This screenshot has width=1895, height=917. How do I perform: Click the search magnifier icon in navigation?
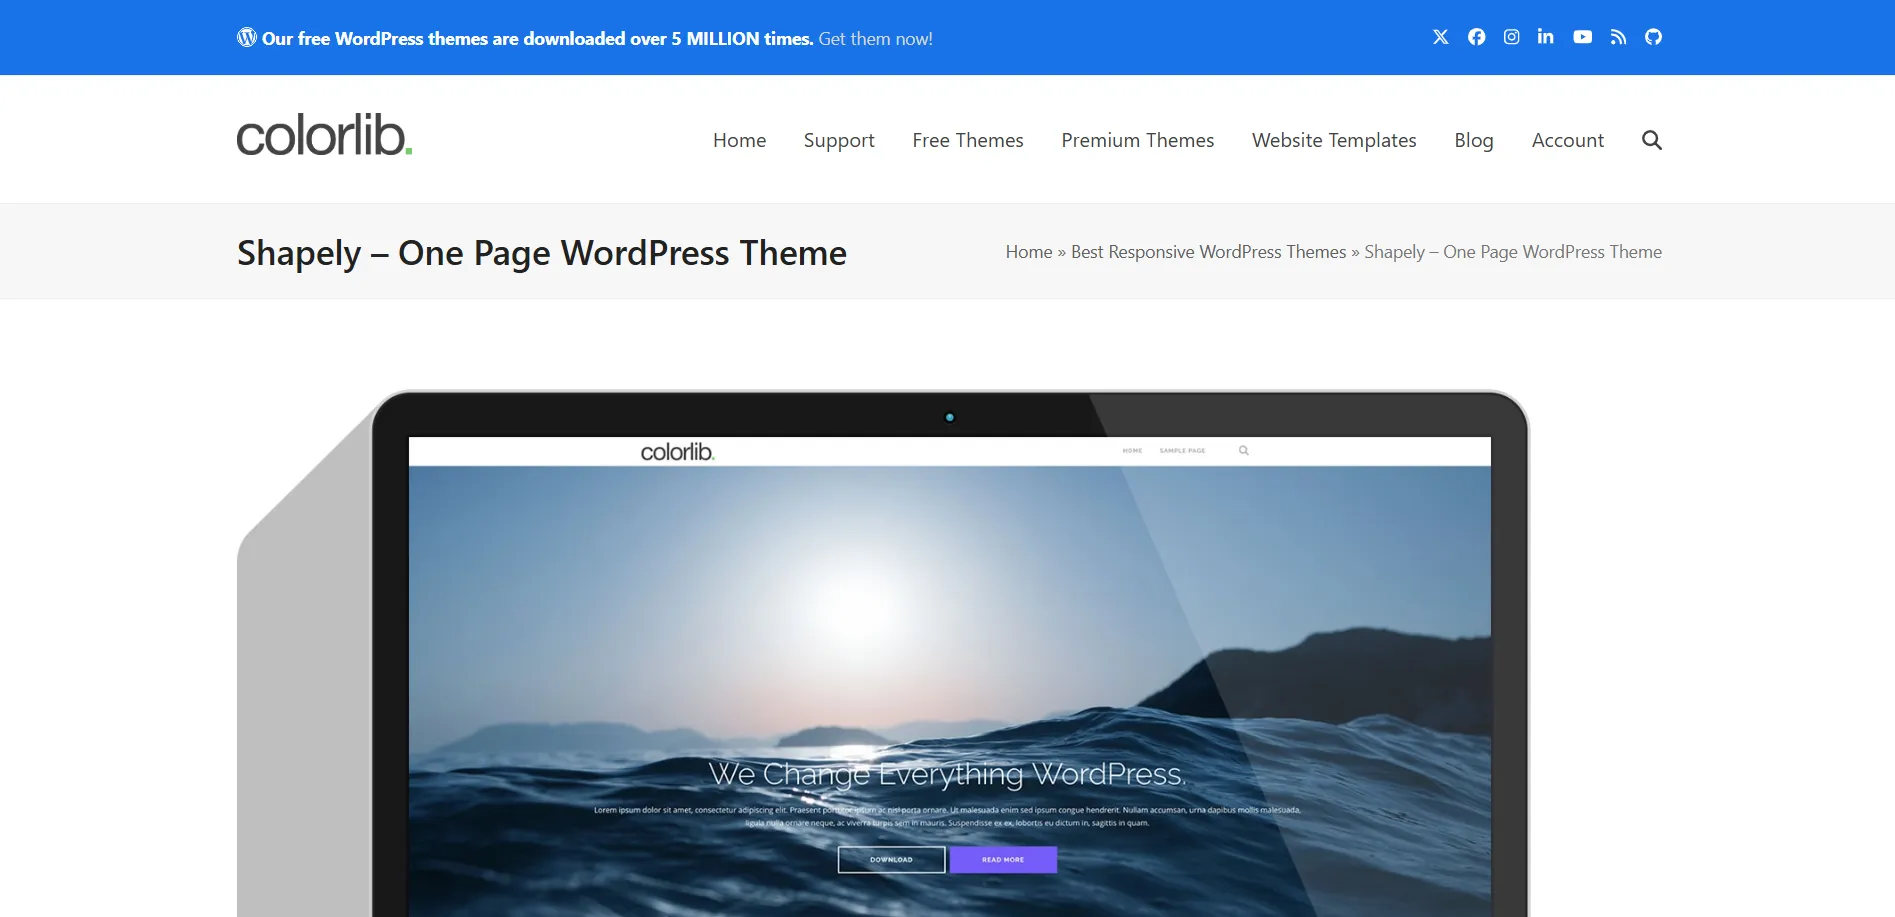1652,140
